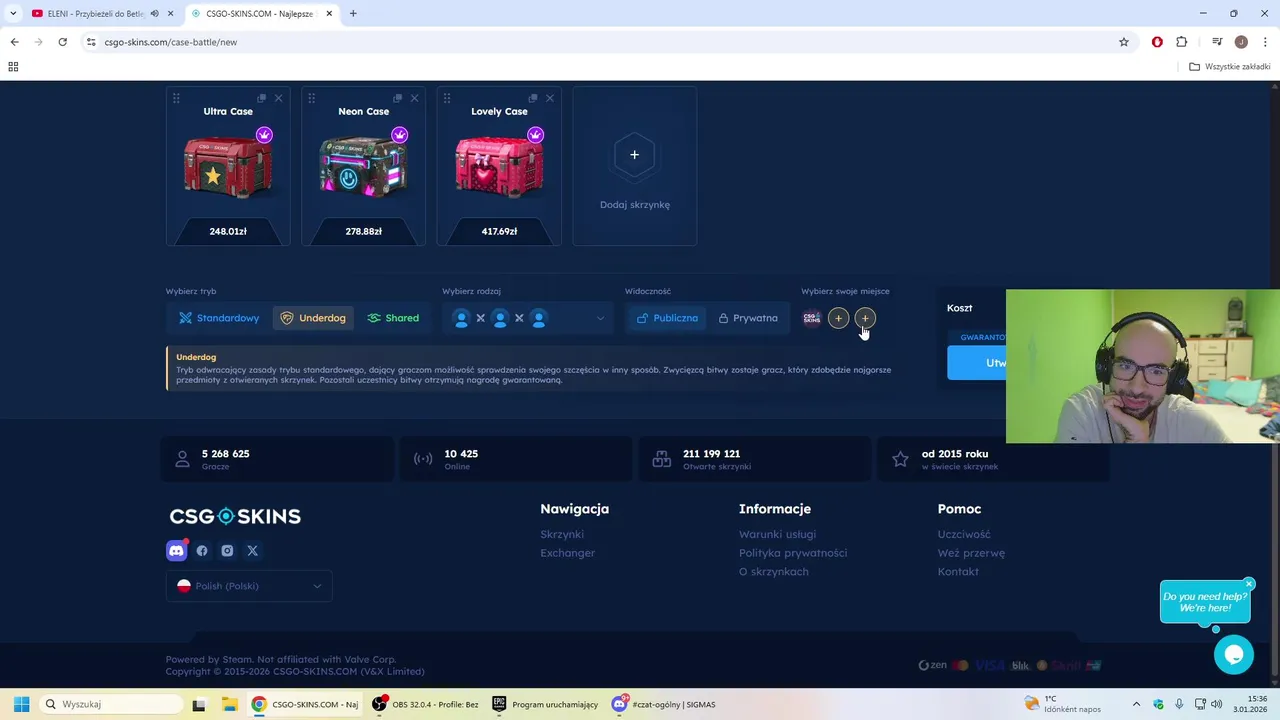Click the CSGO-SKINS footer logo
The image size is (1280, 720).
click(235, 516)
